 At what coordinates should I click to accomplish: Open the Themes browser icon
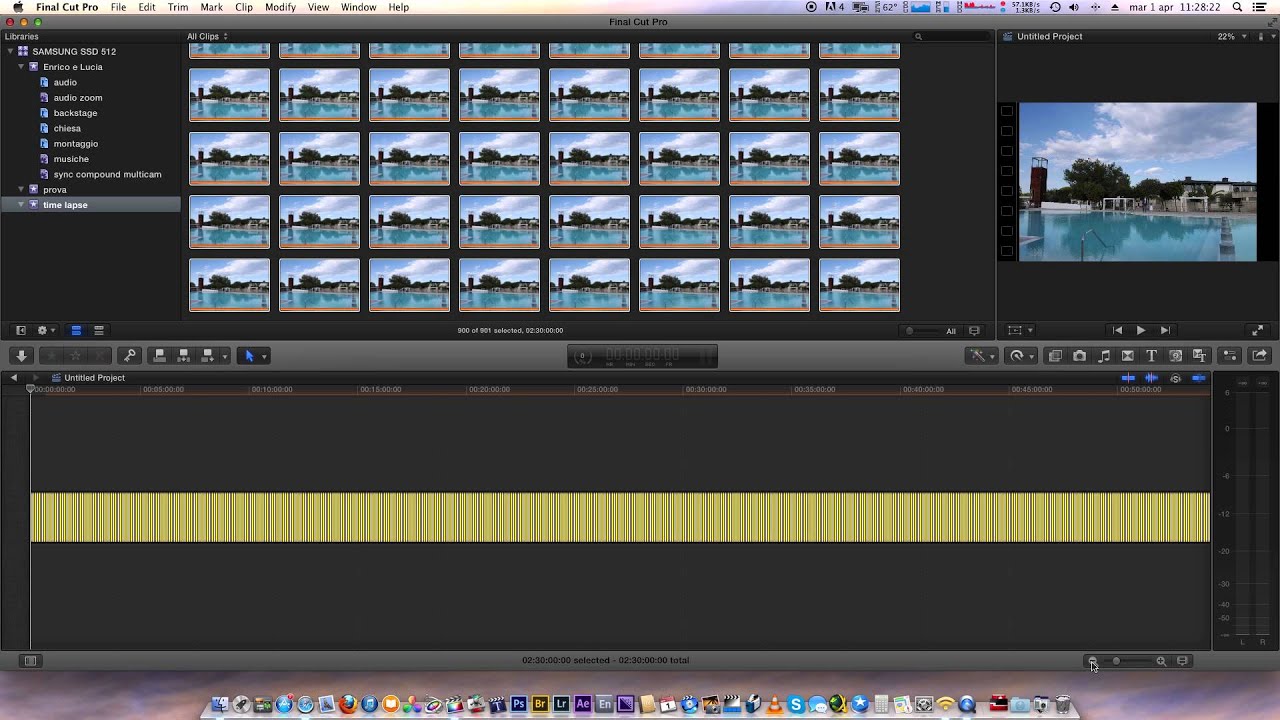[x=1199, y=355]
